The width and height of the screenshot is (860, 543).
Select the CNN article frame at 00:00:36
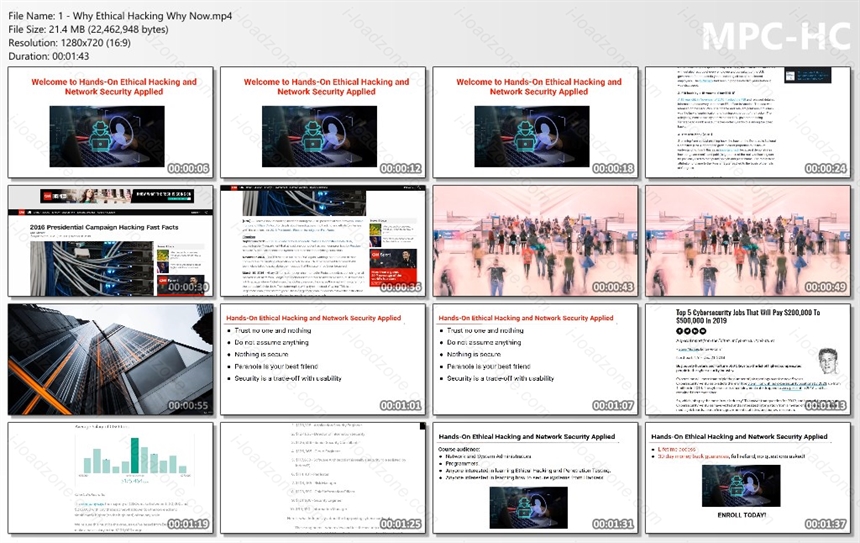(323, 241)
